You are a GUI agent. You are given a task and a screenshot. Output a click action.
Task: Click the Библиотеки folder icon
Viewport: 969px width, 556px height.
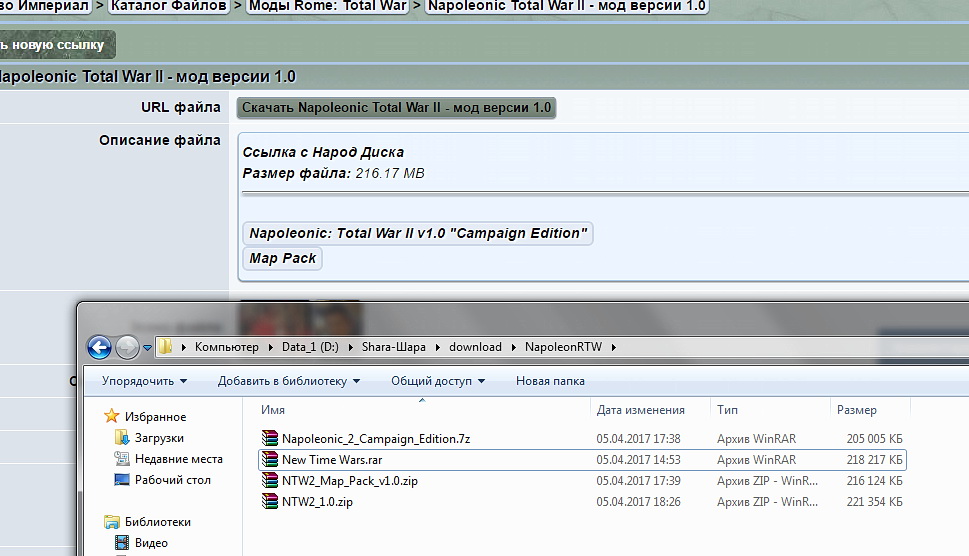coord(112,522)
